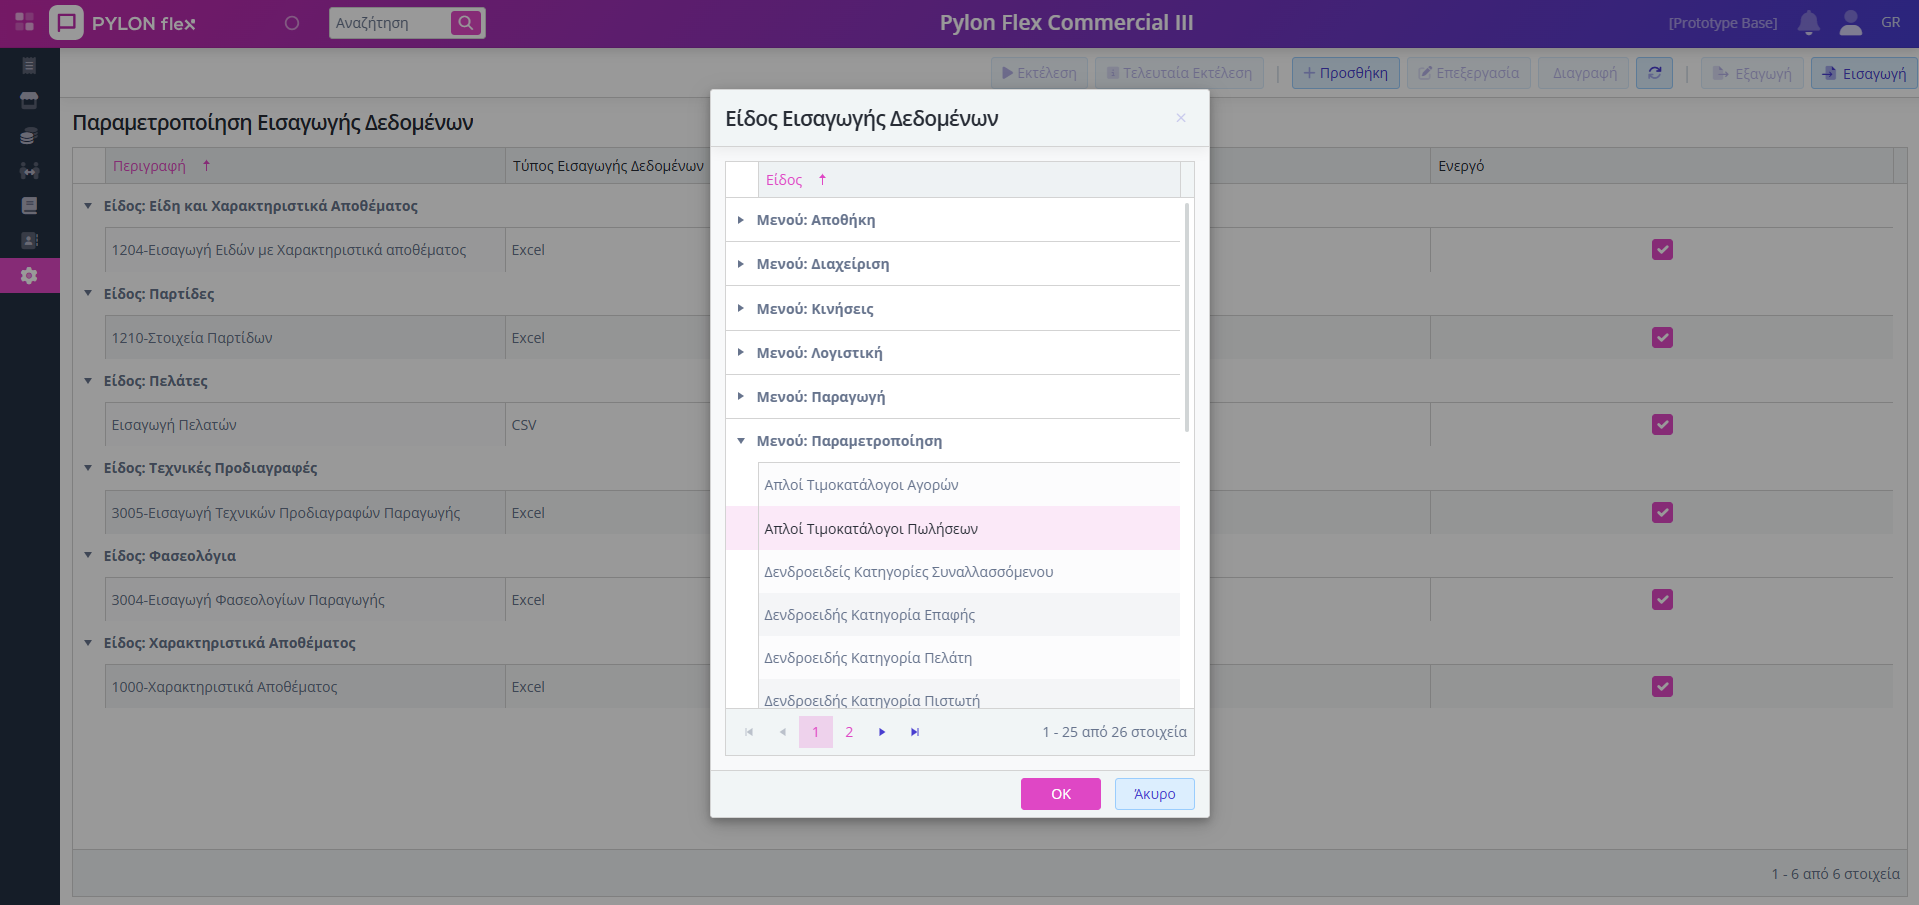Expand the Μενού: Αποθήκη group

741,220
